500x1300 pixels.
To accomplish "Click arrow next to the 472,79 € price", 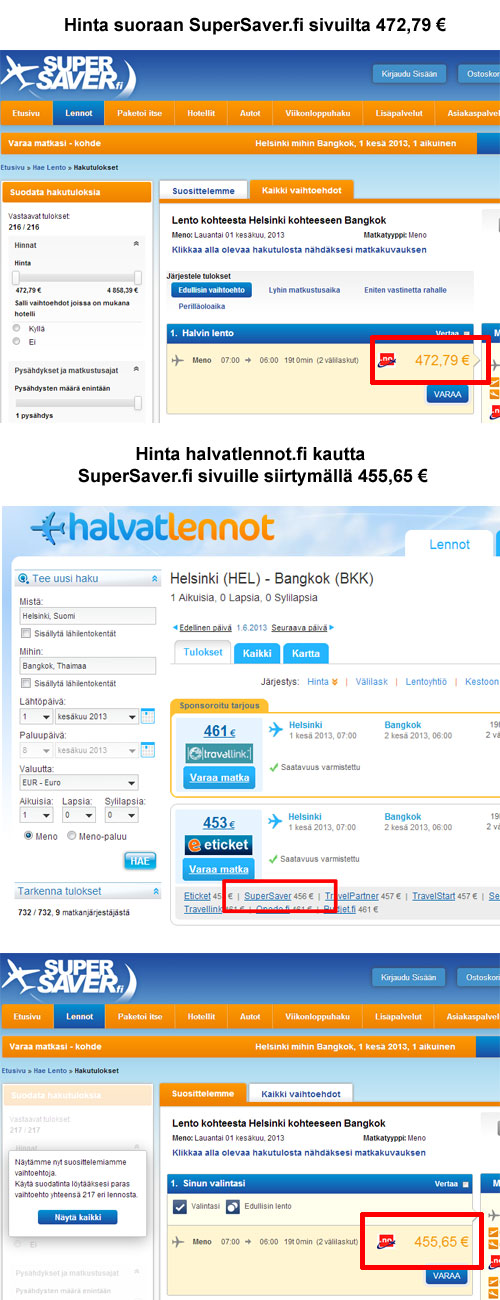I will click(477, 361).
